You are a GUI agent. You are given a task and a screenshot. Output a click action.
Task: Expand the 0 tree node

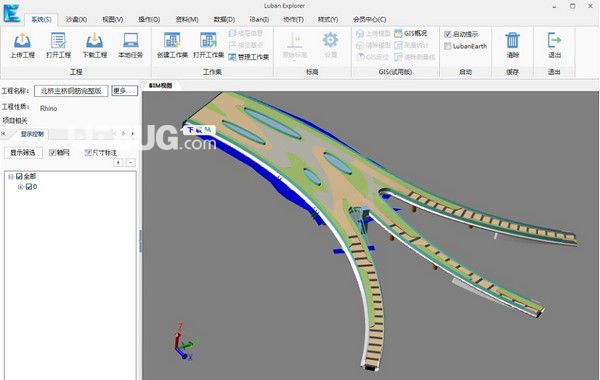(x=21, y=187)
